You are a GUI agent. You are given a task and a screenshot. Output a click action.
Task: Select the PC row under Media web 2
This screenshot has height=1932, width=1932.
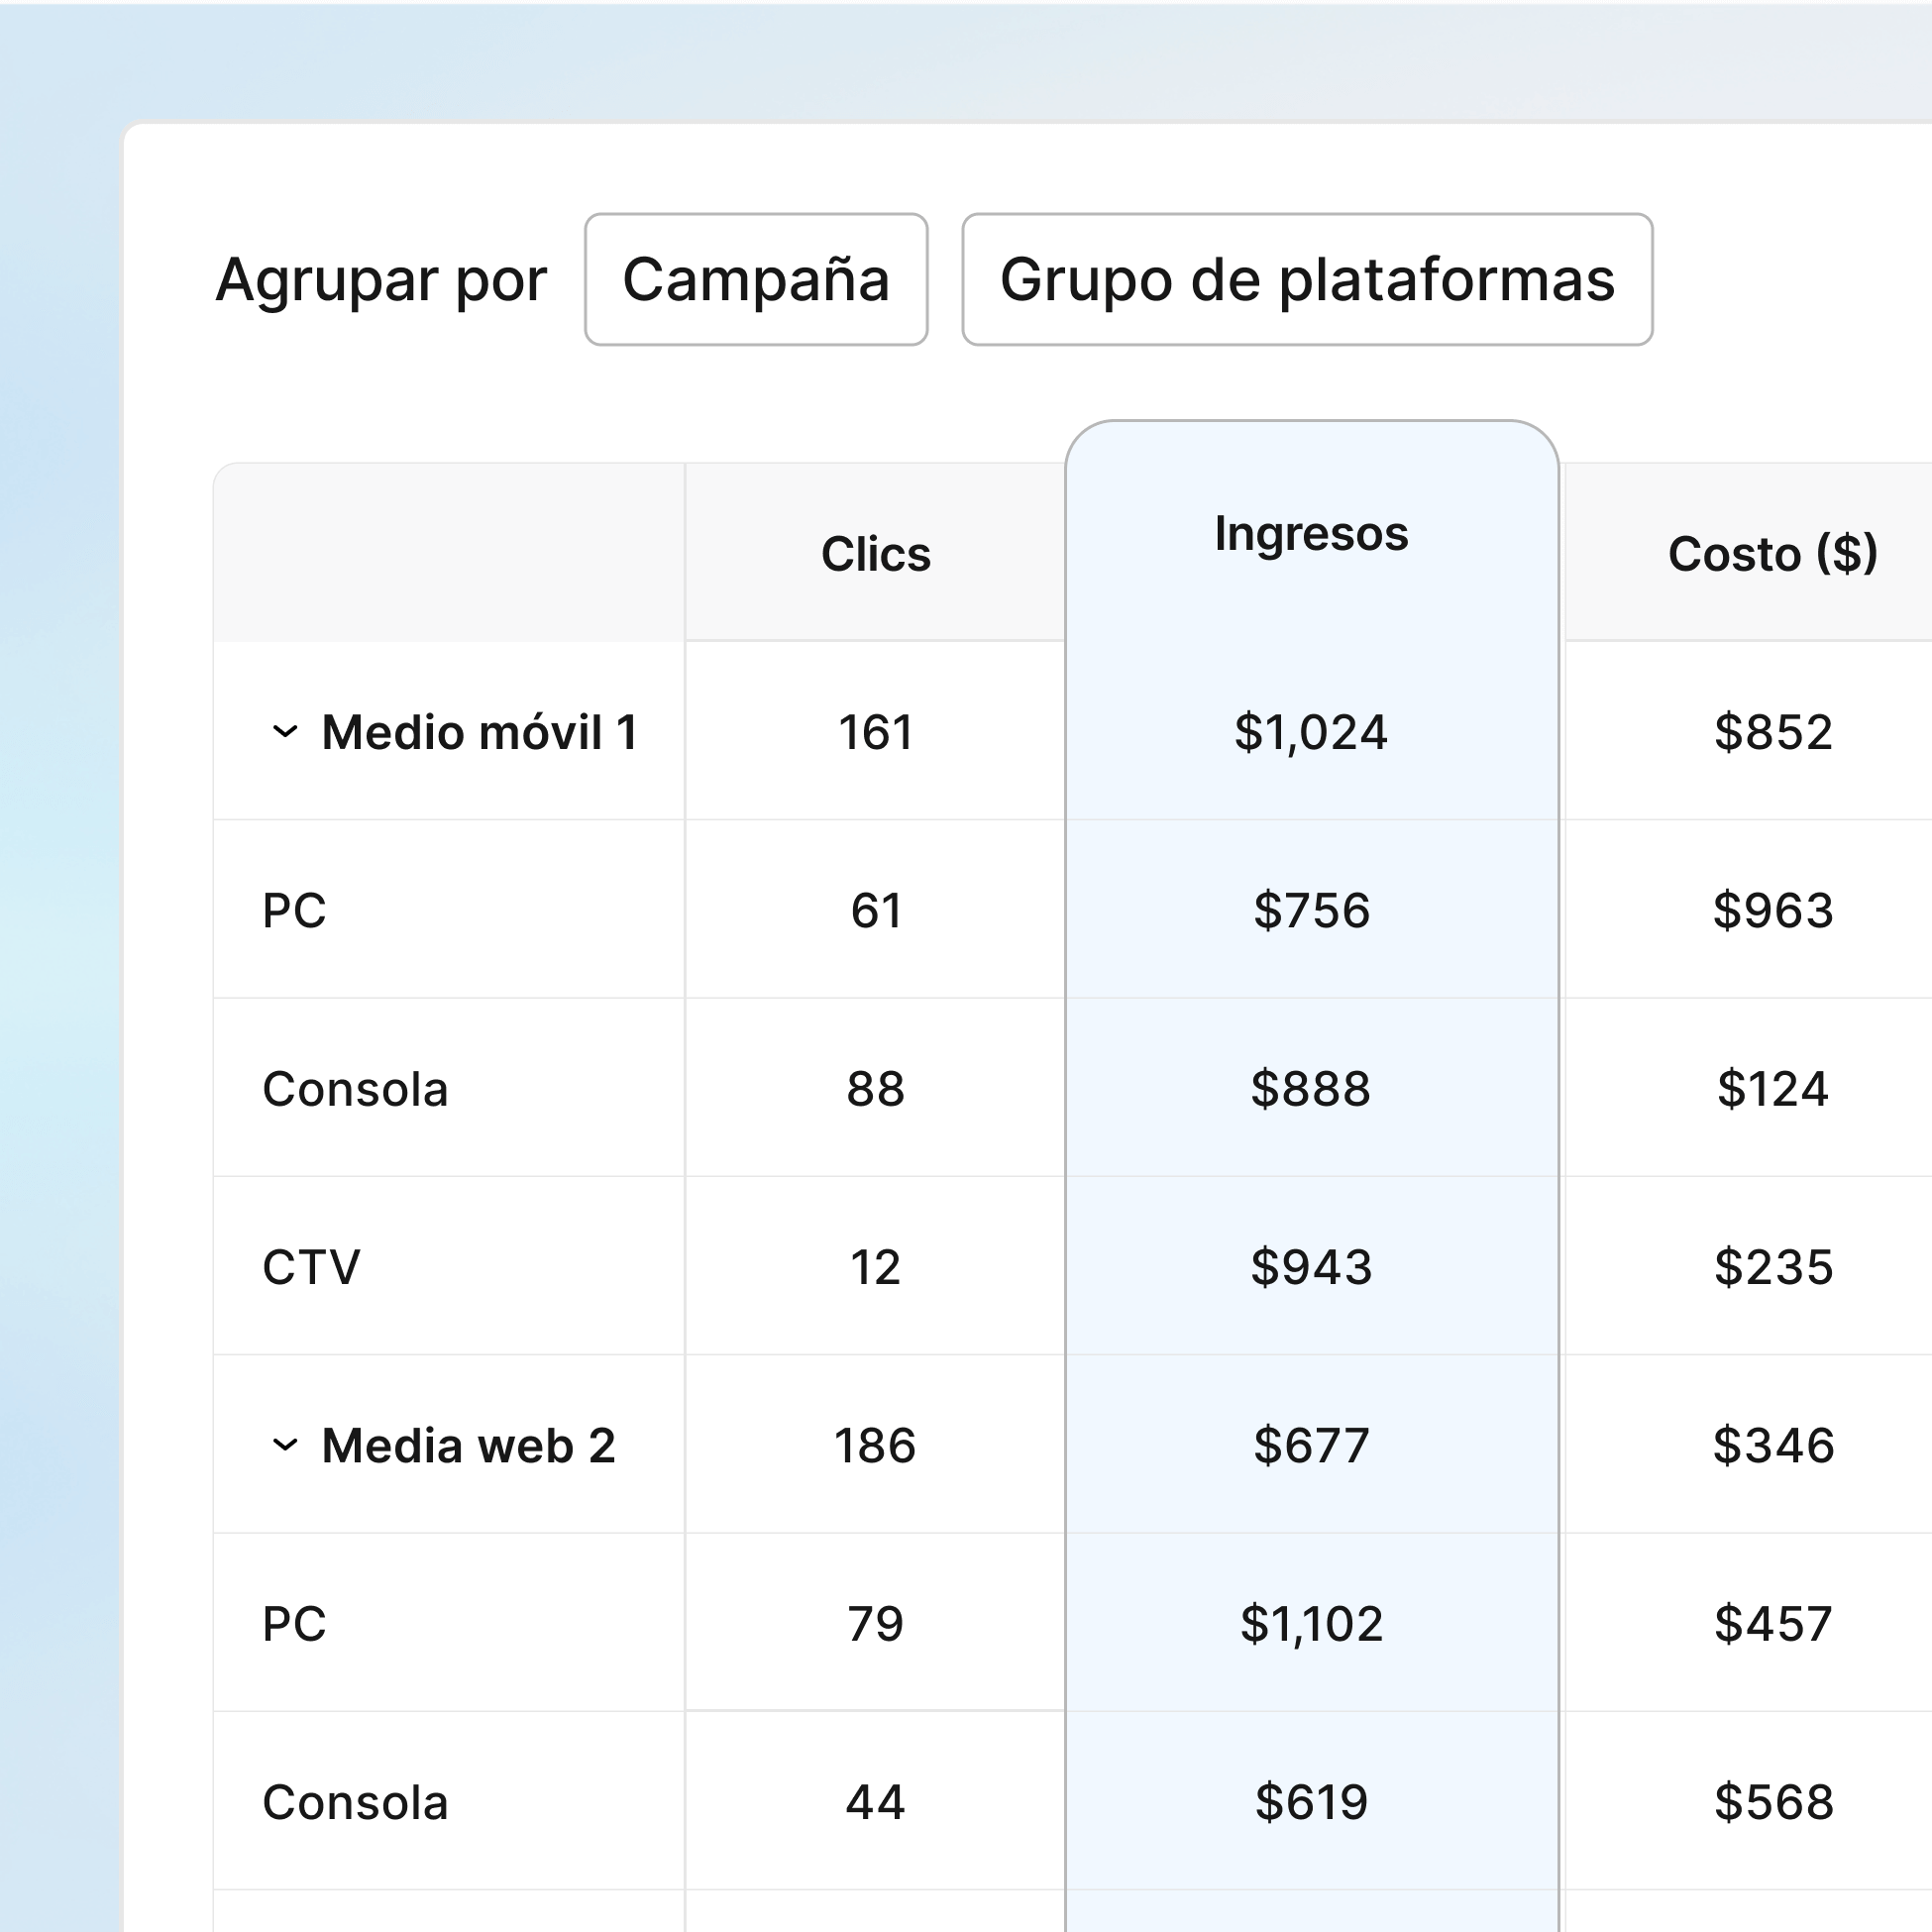point(293,1625)
